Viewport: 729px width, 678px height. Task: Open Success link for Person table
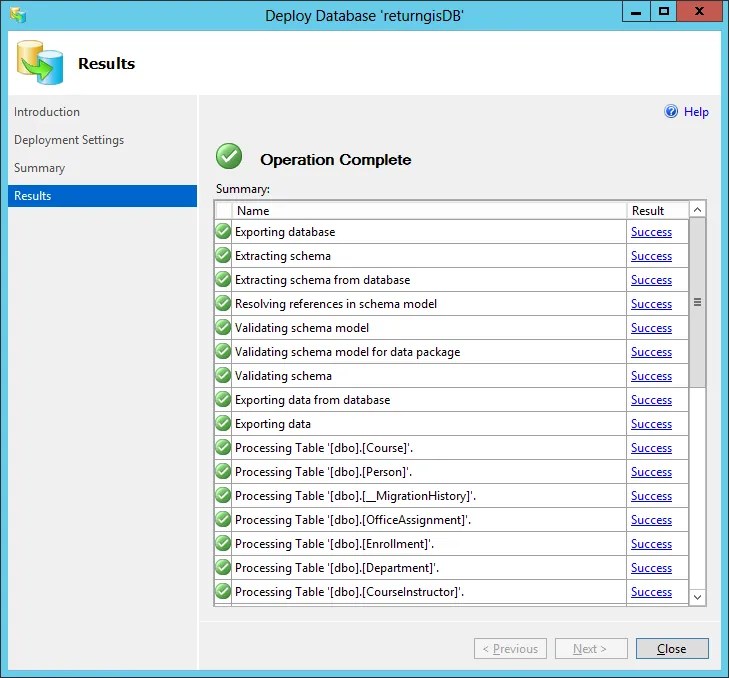point(651,472)
